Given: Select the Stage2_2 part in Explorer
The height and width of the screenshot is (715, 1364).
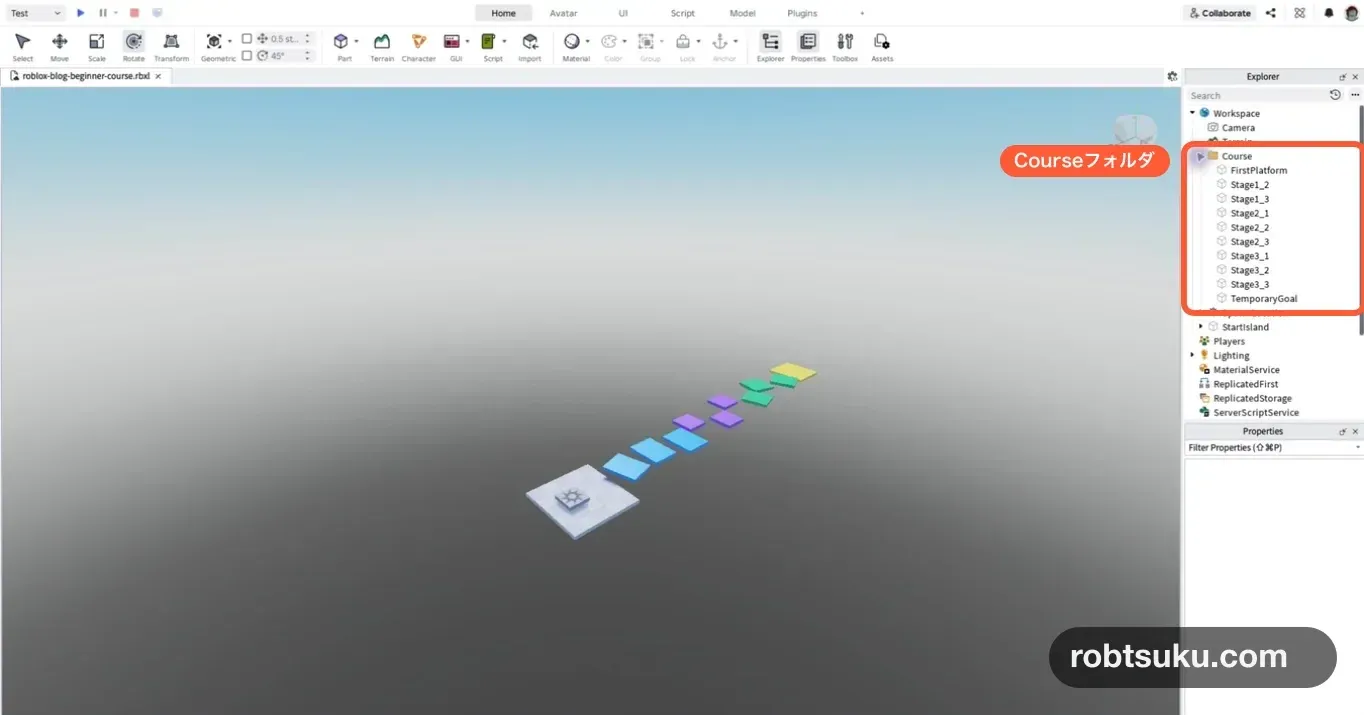Looking at the screenshot, I should [1249, 227].
